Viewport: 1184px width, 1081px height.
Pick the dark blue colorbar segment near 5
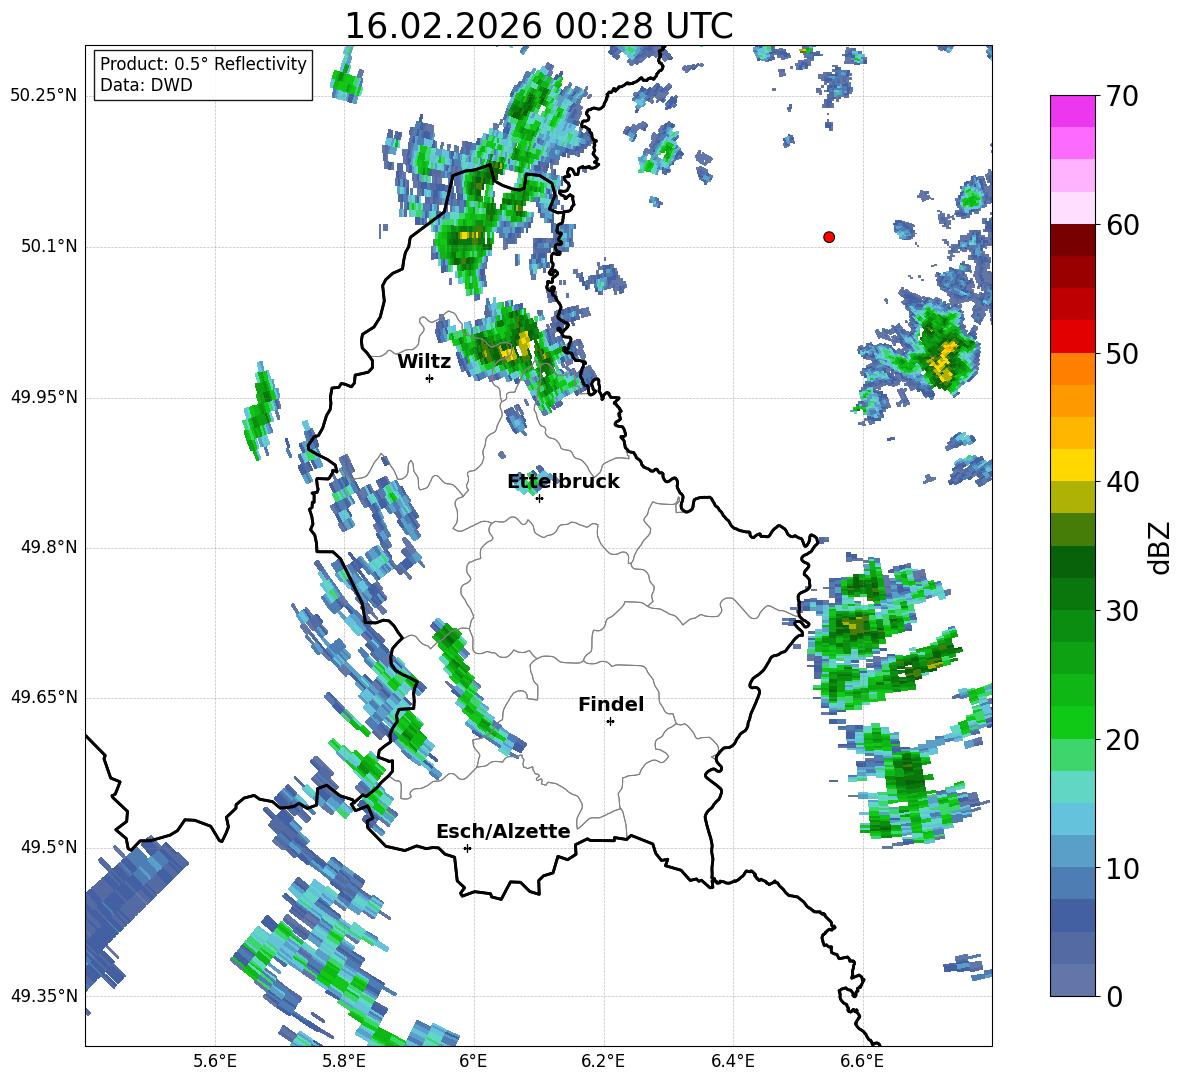[1072, 916]
